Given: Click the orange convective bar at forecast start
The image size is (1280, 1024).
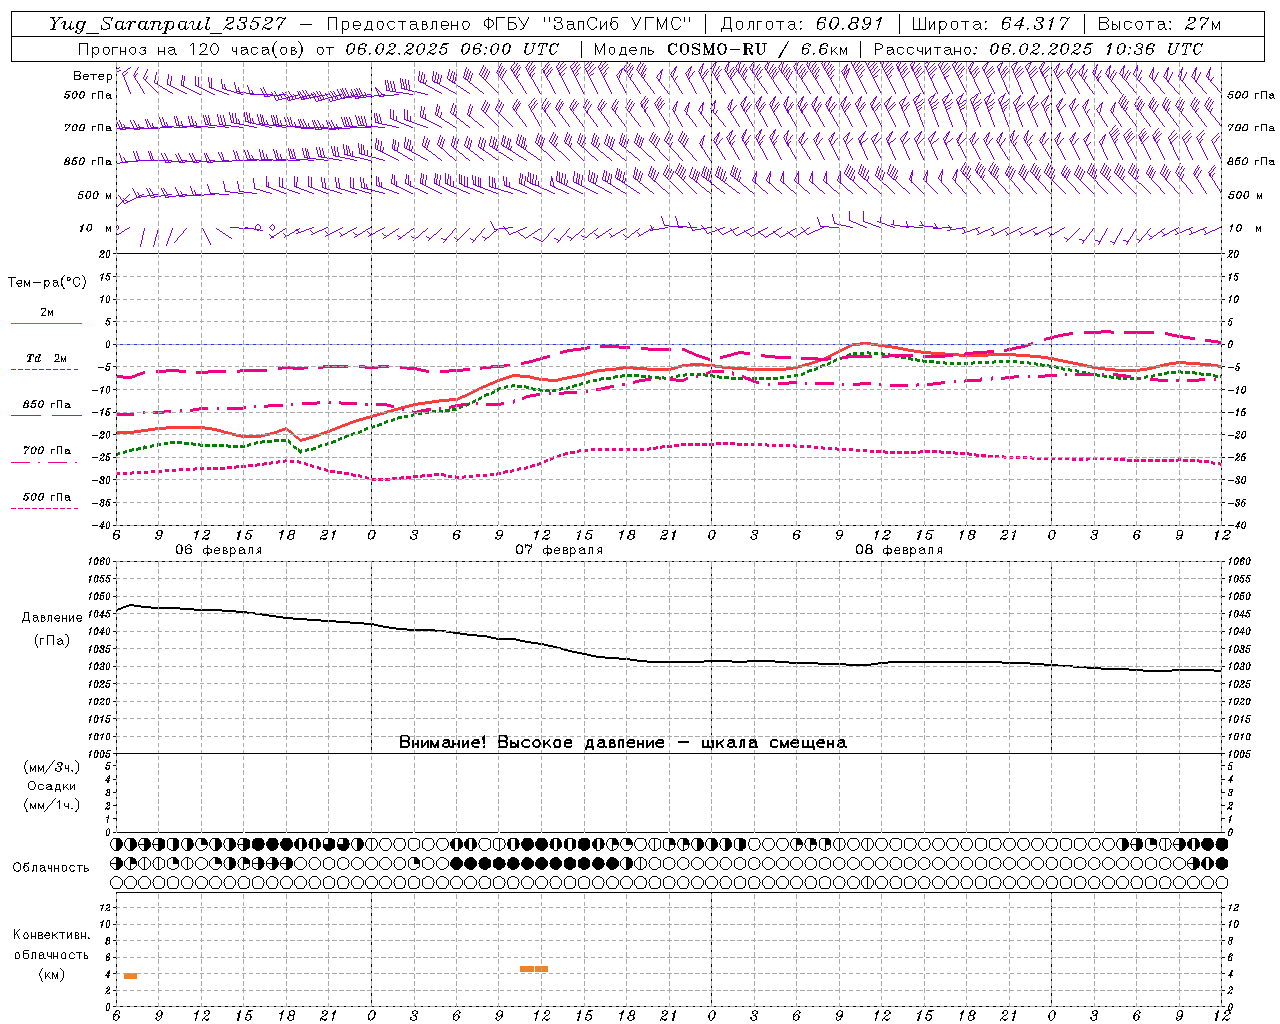Looking at the screenshot, I should pos(130,976).
